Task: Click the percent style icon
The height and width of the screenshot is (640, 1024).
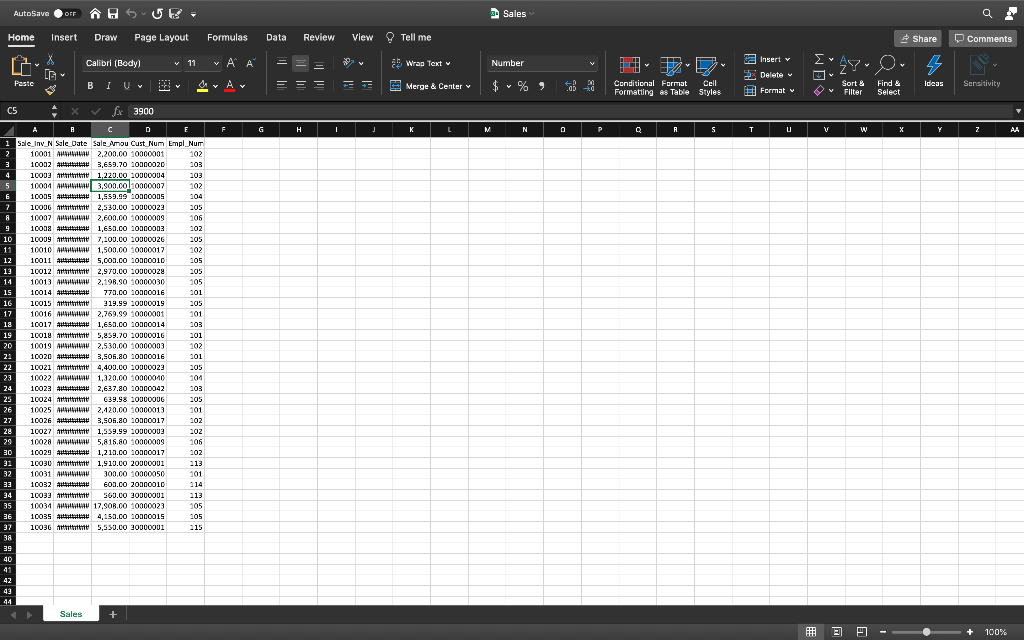Action: click(x=525, y=86)
